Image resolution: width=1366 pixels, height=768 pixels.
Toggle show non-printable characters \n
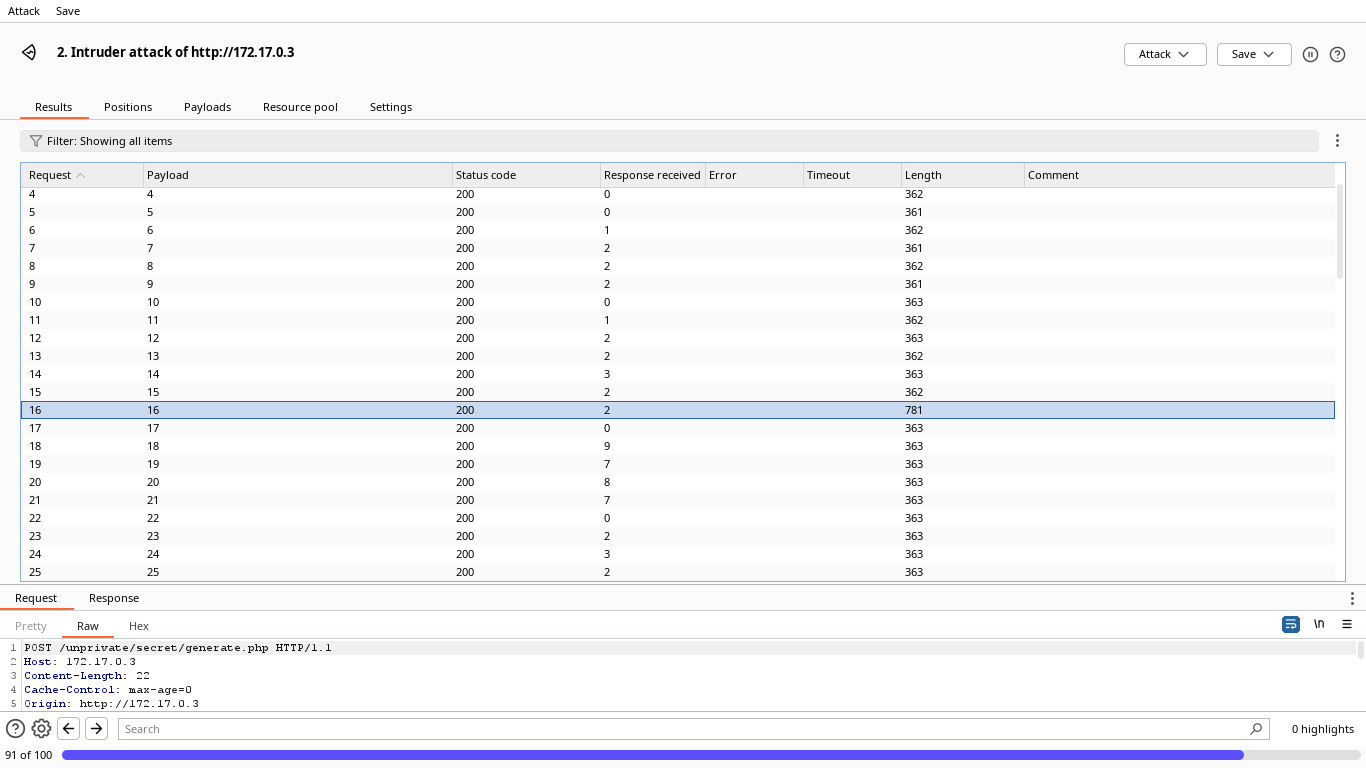coord(1319,624)
